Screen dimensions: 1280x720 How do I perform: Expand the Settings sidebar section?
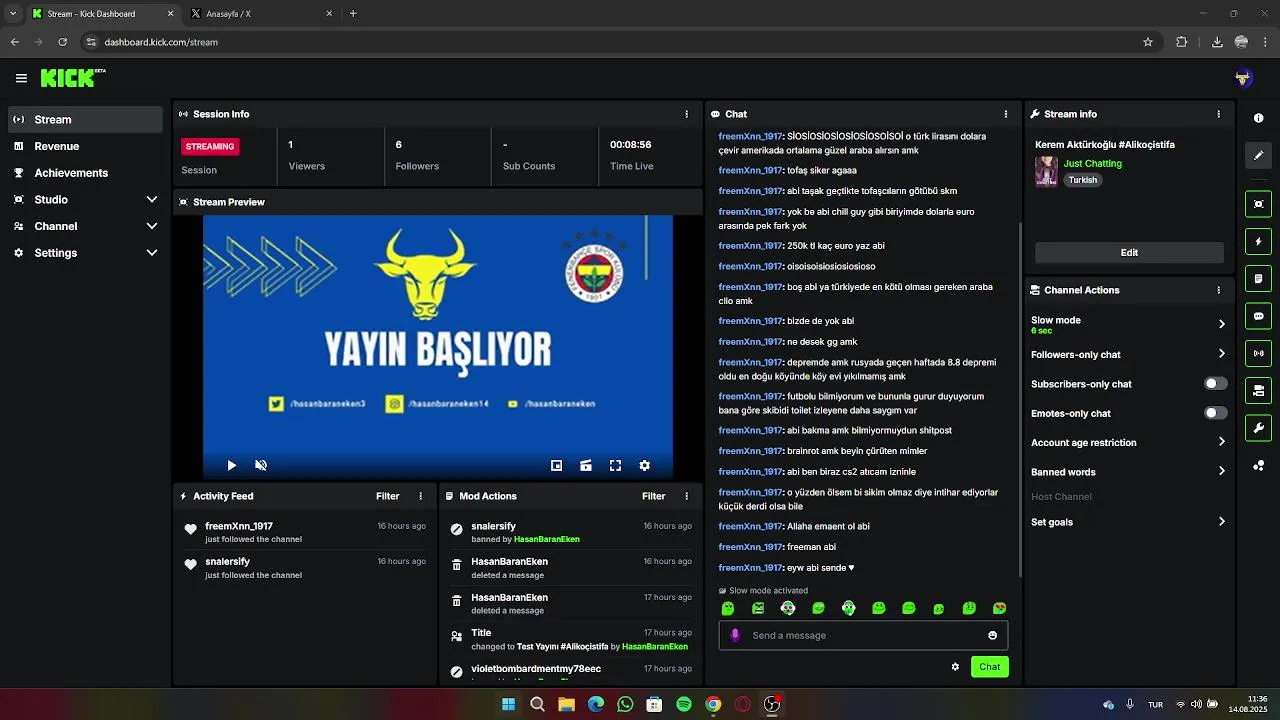(85, 253)
